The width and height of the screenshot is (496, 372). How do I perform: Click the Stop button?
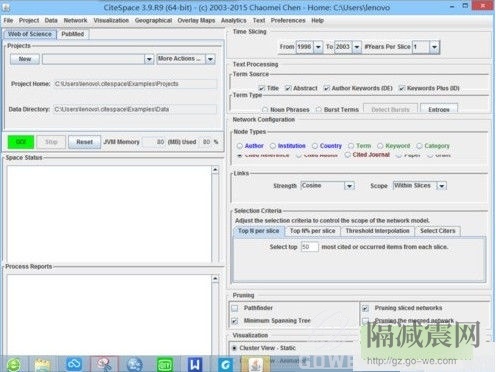[51, 142]
